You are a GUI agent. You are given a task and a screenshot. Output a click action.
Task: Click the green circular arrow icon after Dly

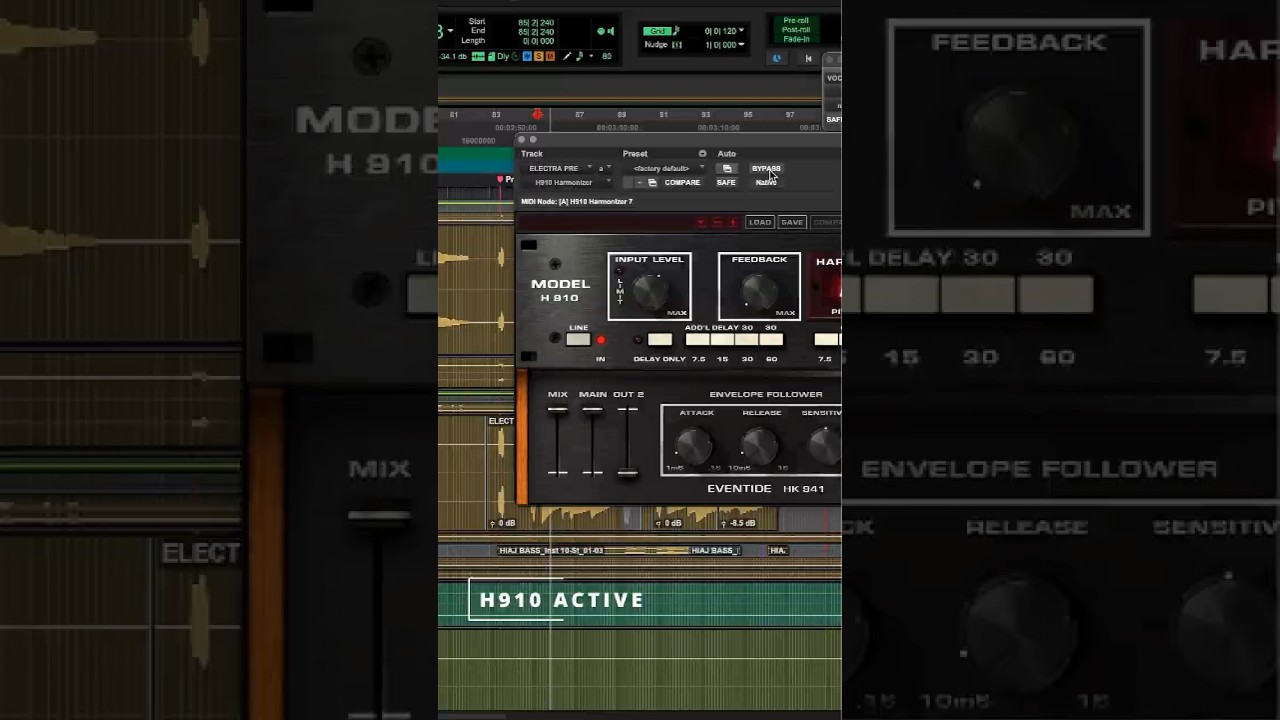[516, 57]
